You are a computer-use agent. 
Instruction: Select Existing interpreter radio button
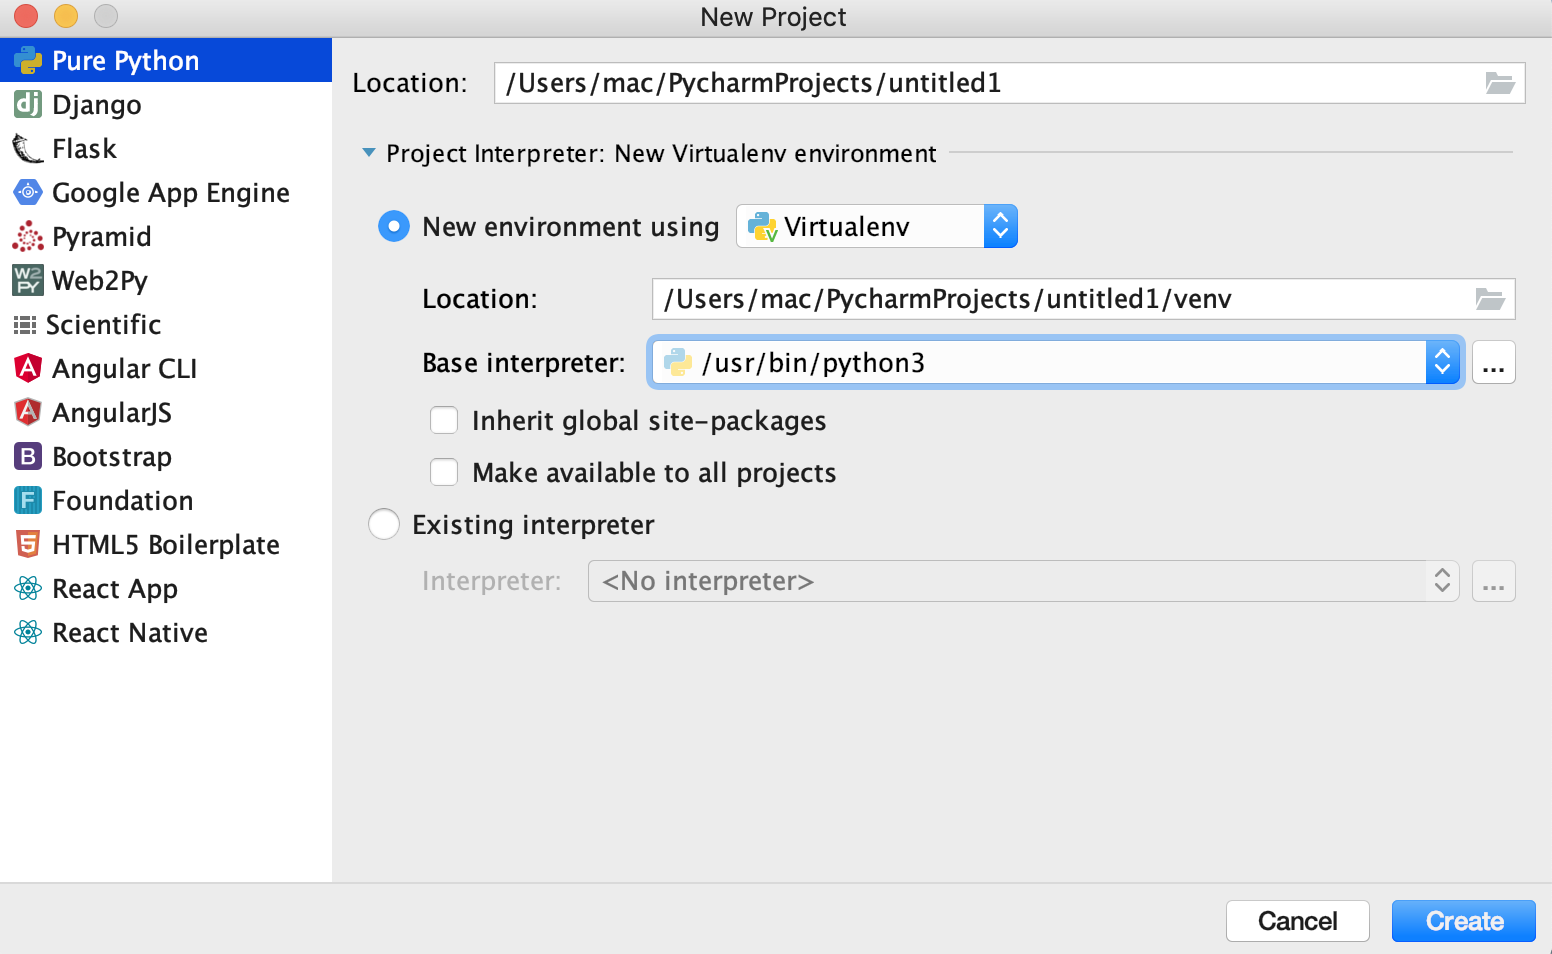coord(384,524)
